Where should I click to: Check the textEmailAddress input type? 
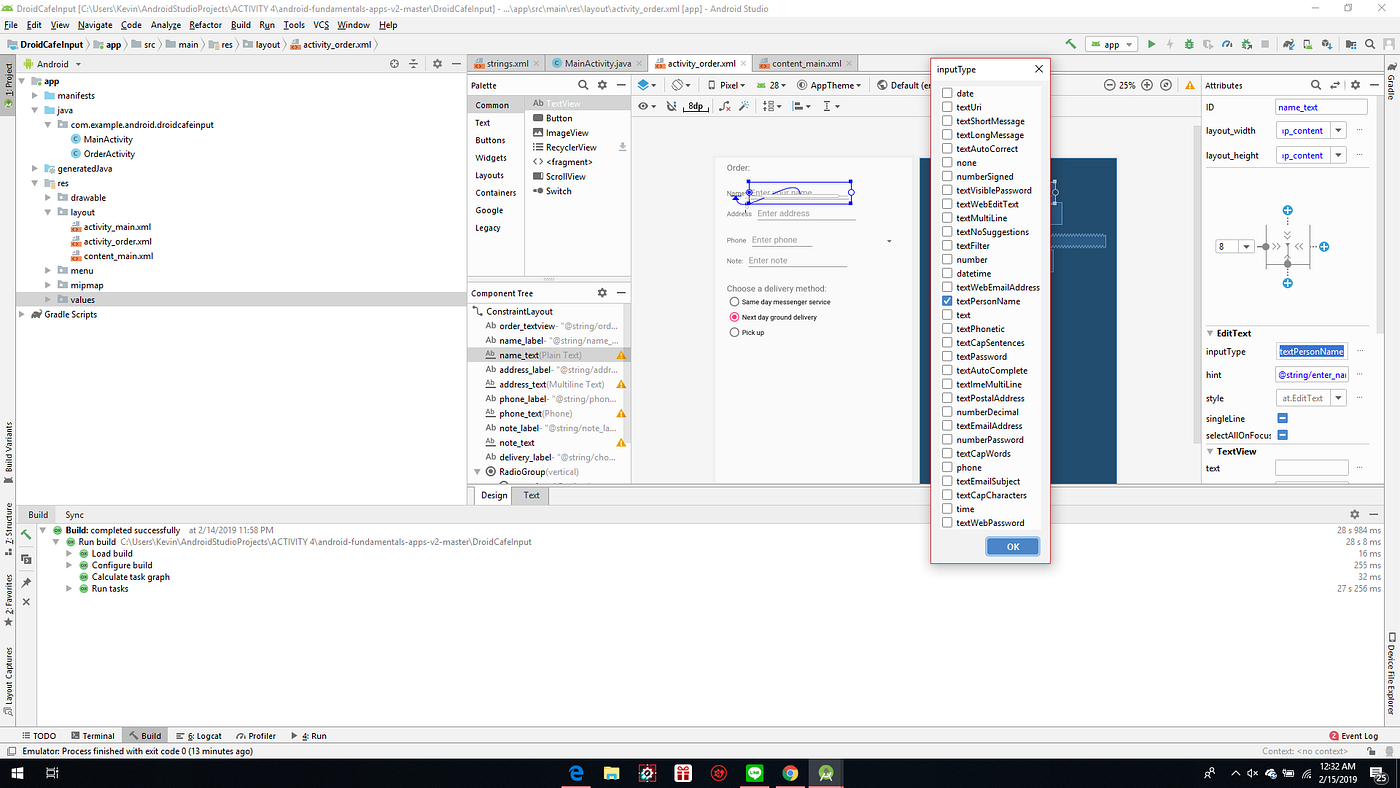[x=946, y=425]
